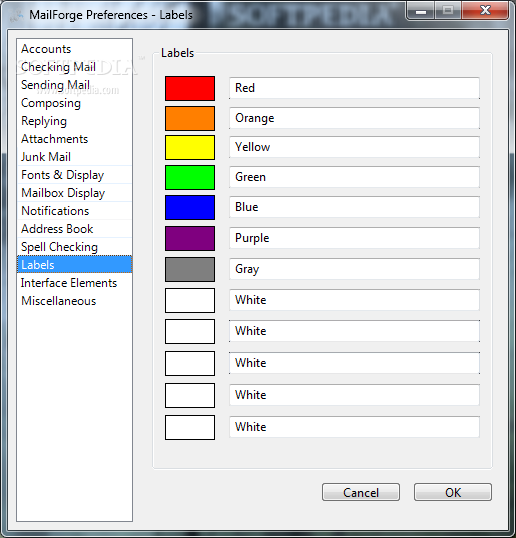
Task: Pick the yellow label color swatch
Action: [x=190, y=148]
